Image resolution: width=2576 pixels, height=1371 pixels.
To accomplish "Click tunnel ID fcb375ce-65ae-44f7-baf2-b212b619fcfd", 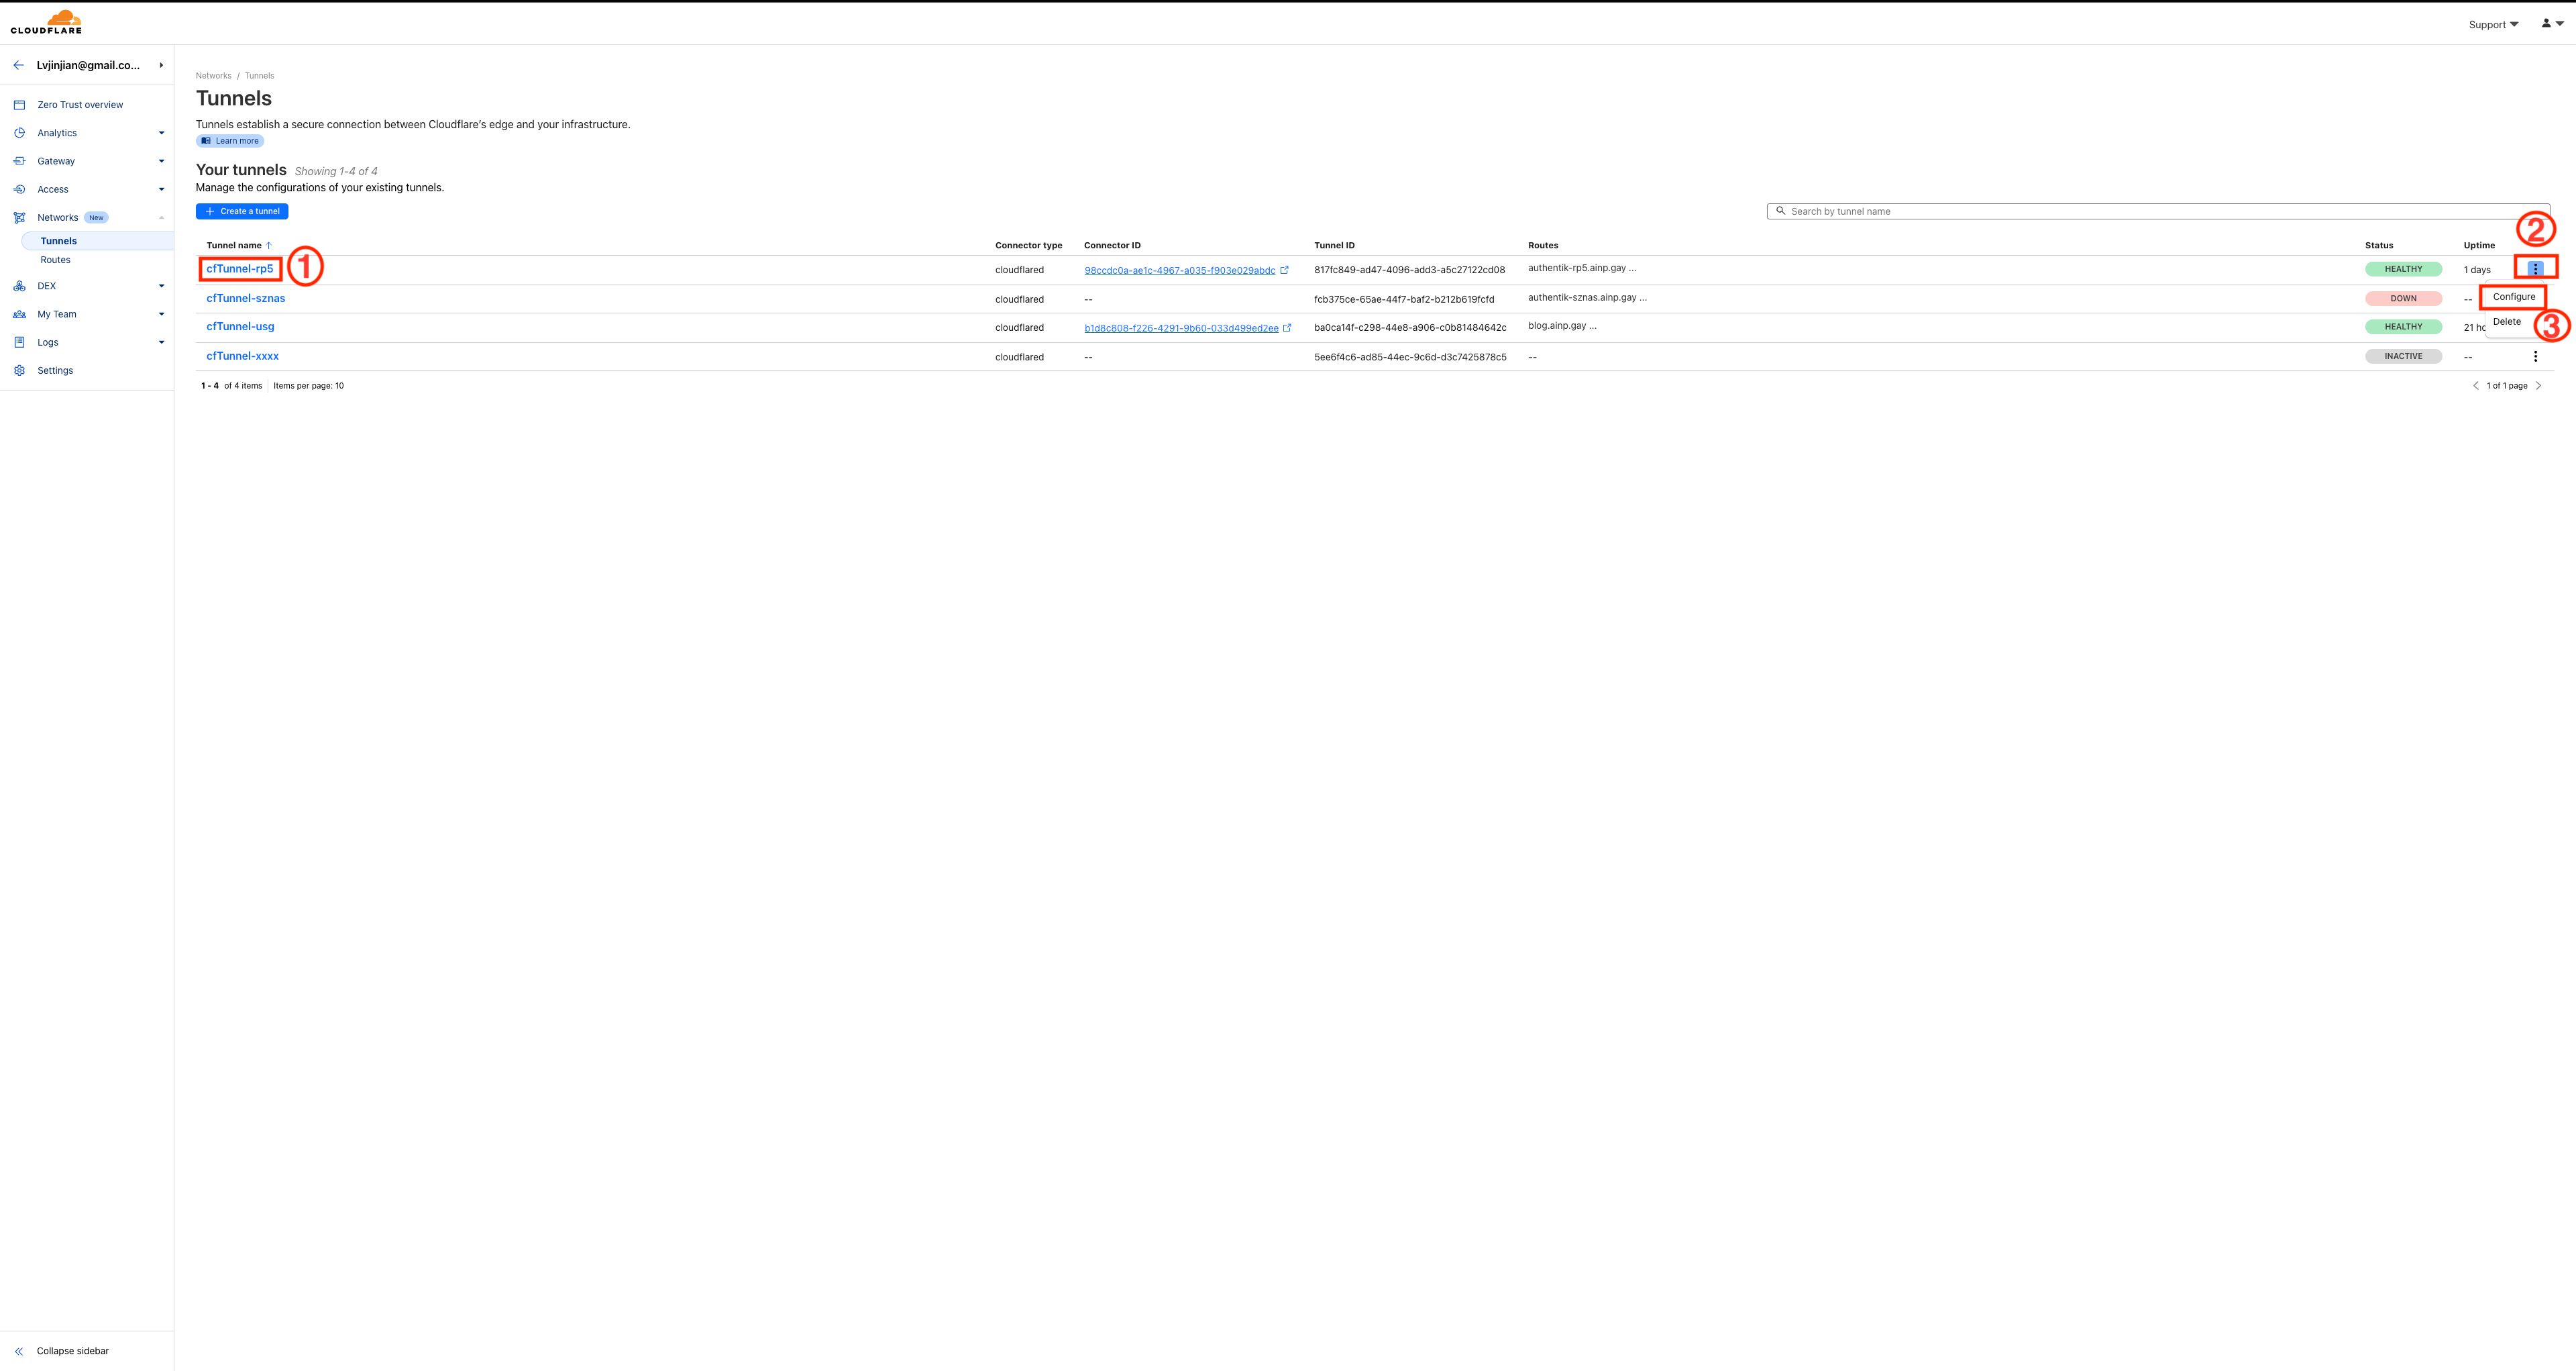I will coord(1404,299).
